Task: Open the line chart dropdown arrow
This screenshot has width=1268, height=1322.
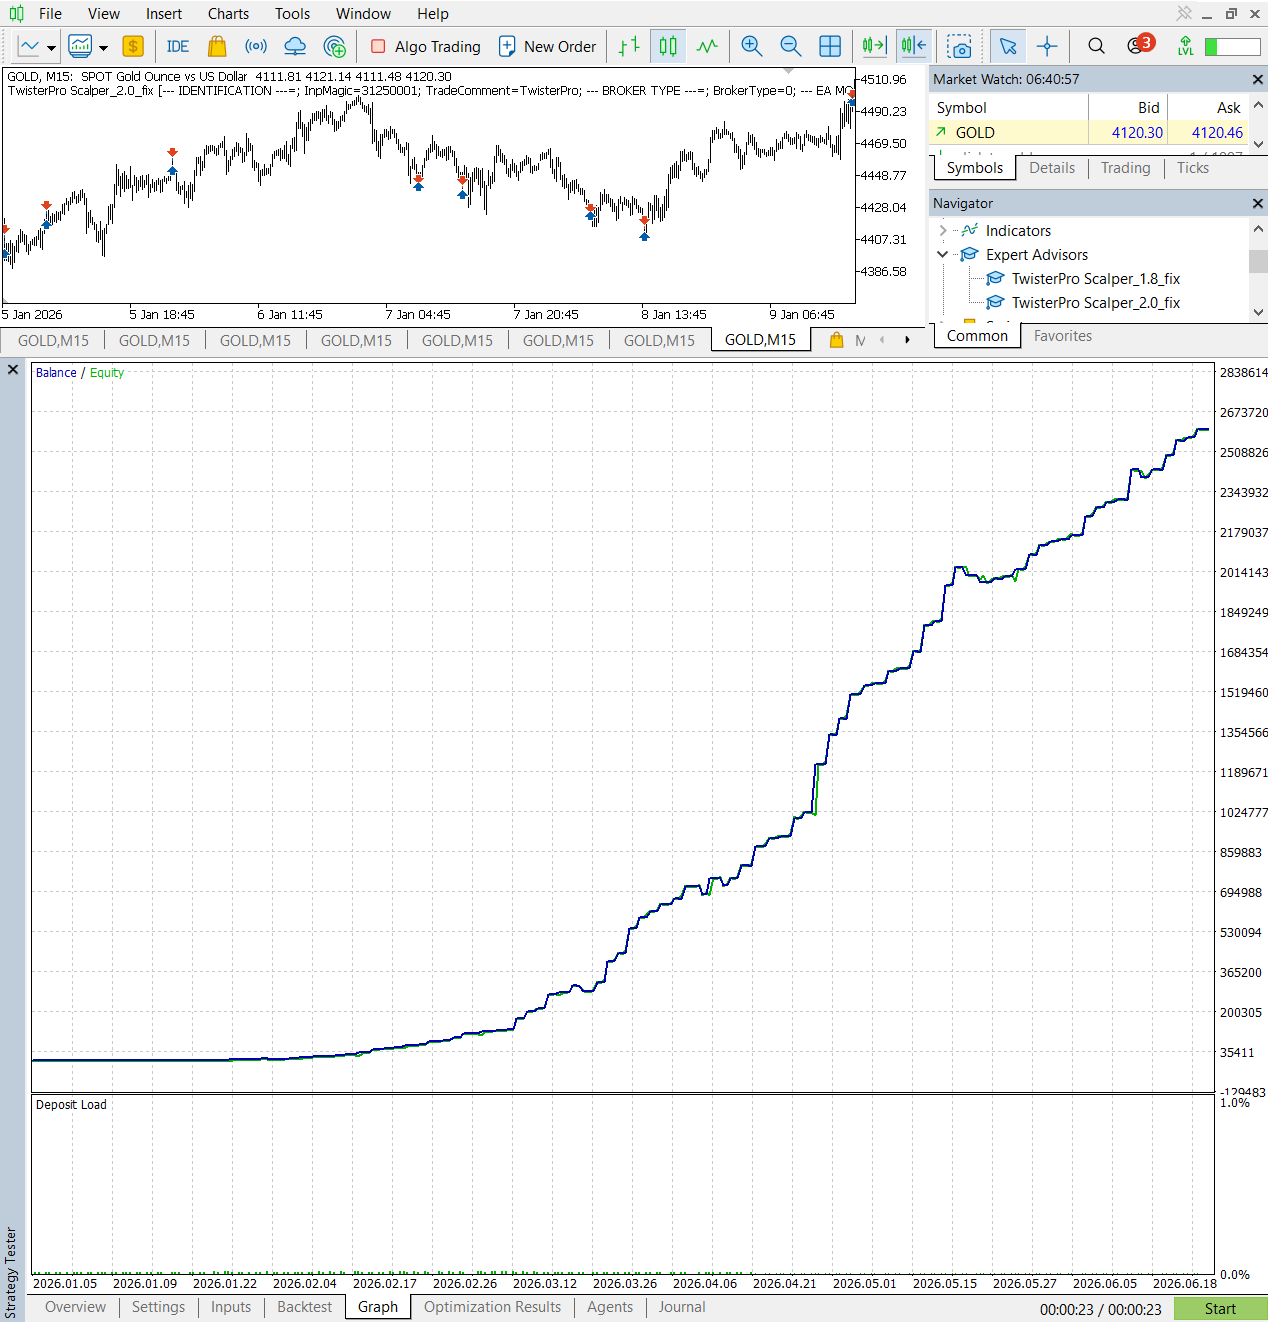Action: 51,47
